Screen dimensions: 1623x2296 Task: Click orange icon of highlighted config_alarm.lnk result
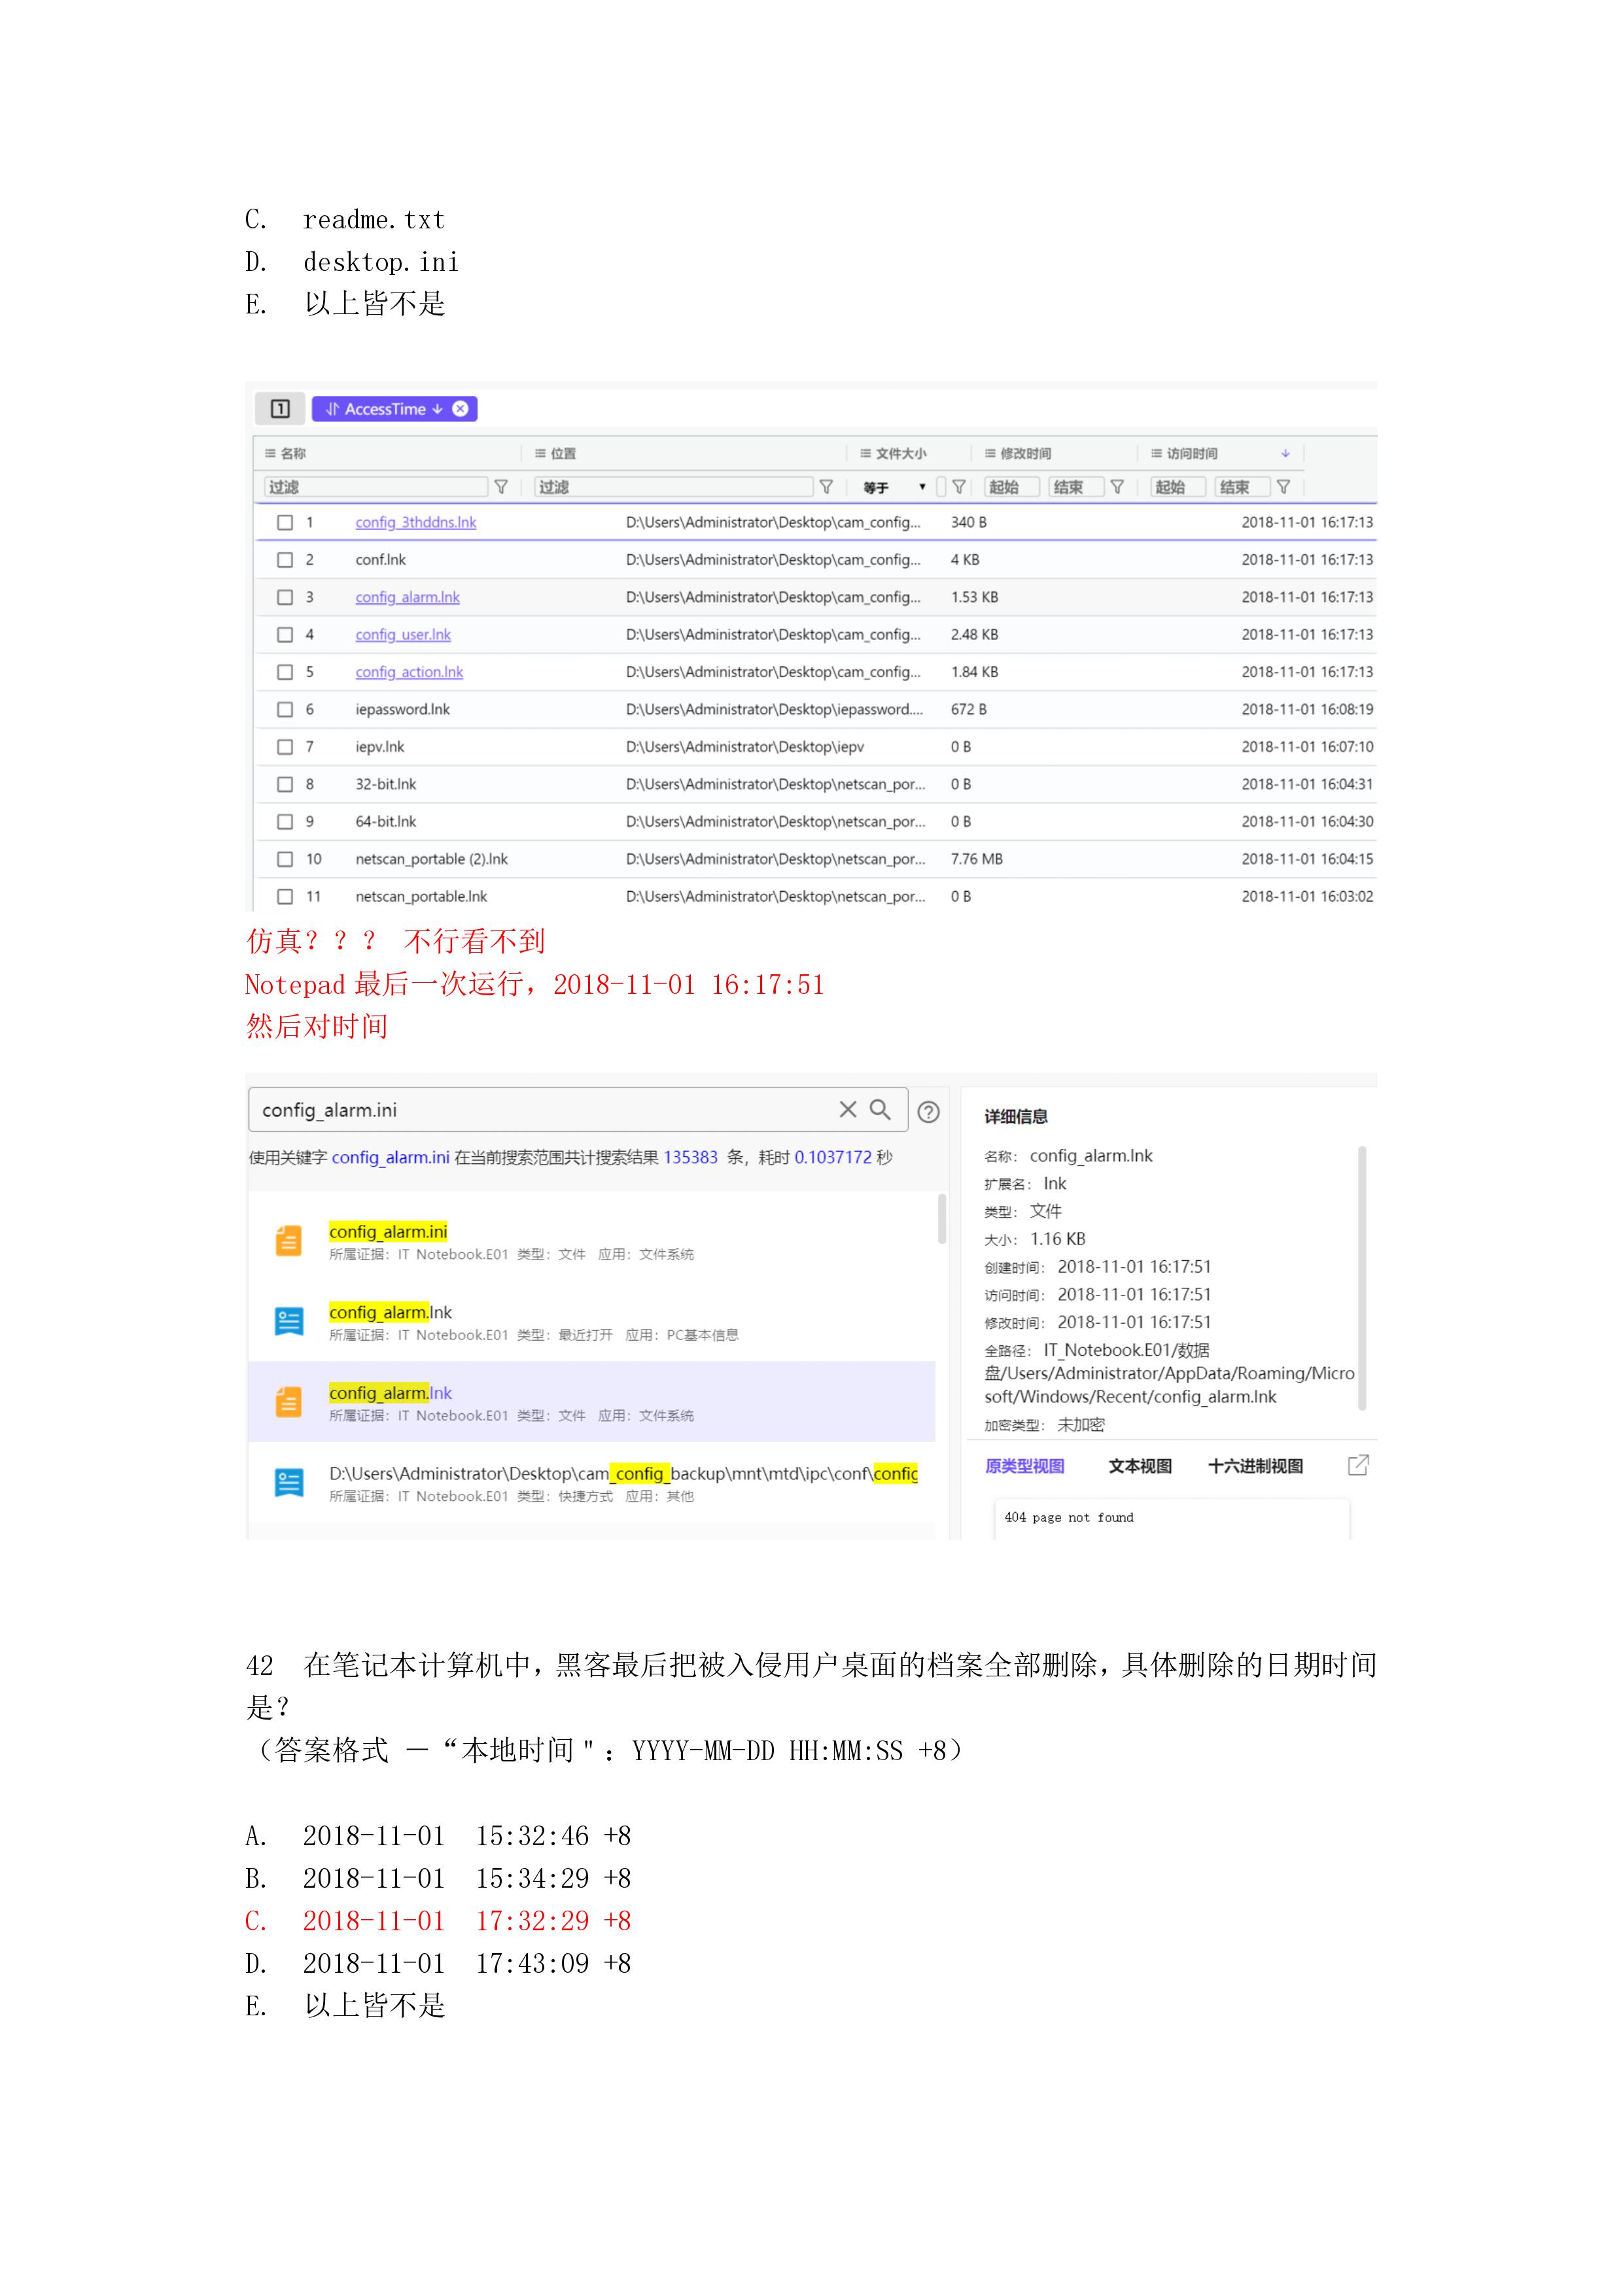click(x=289, y=1402)
